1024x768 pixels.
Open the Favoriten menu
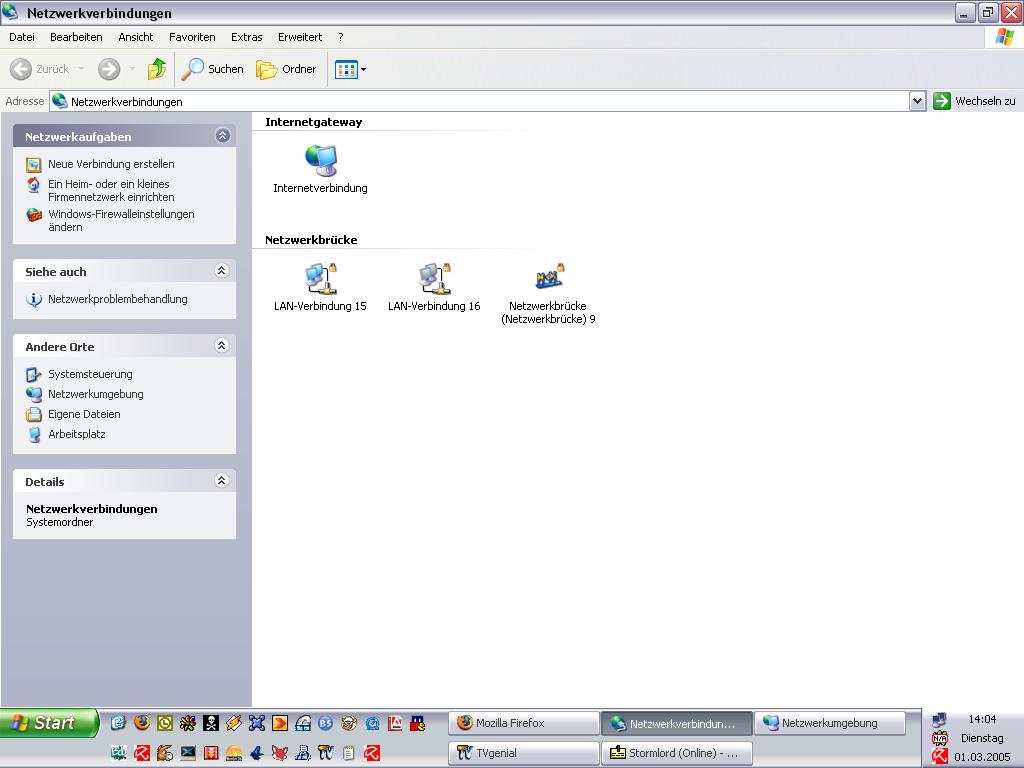click(192, 37)
